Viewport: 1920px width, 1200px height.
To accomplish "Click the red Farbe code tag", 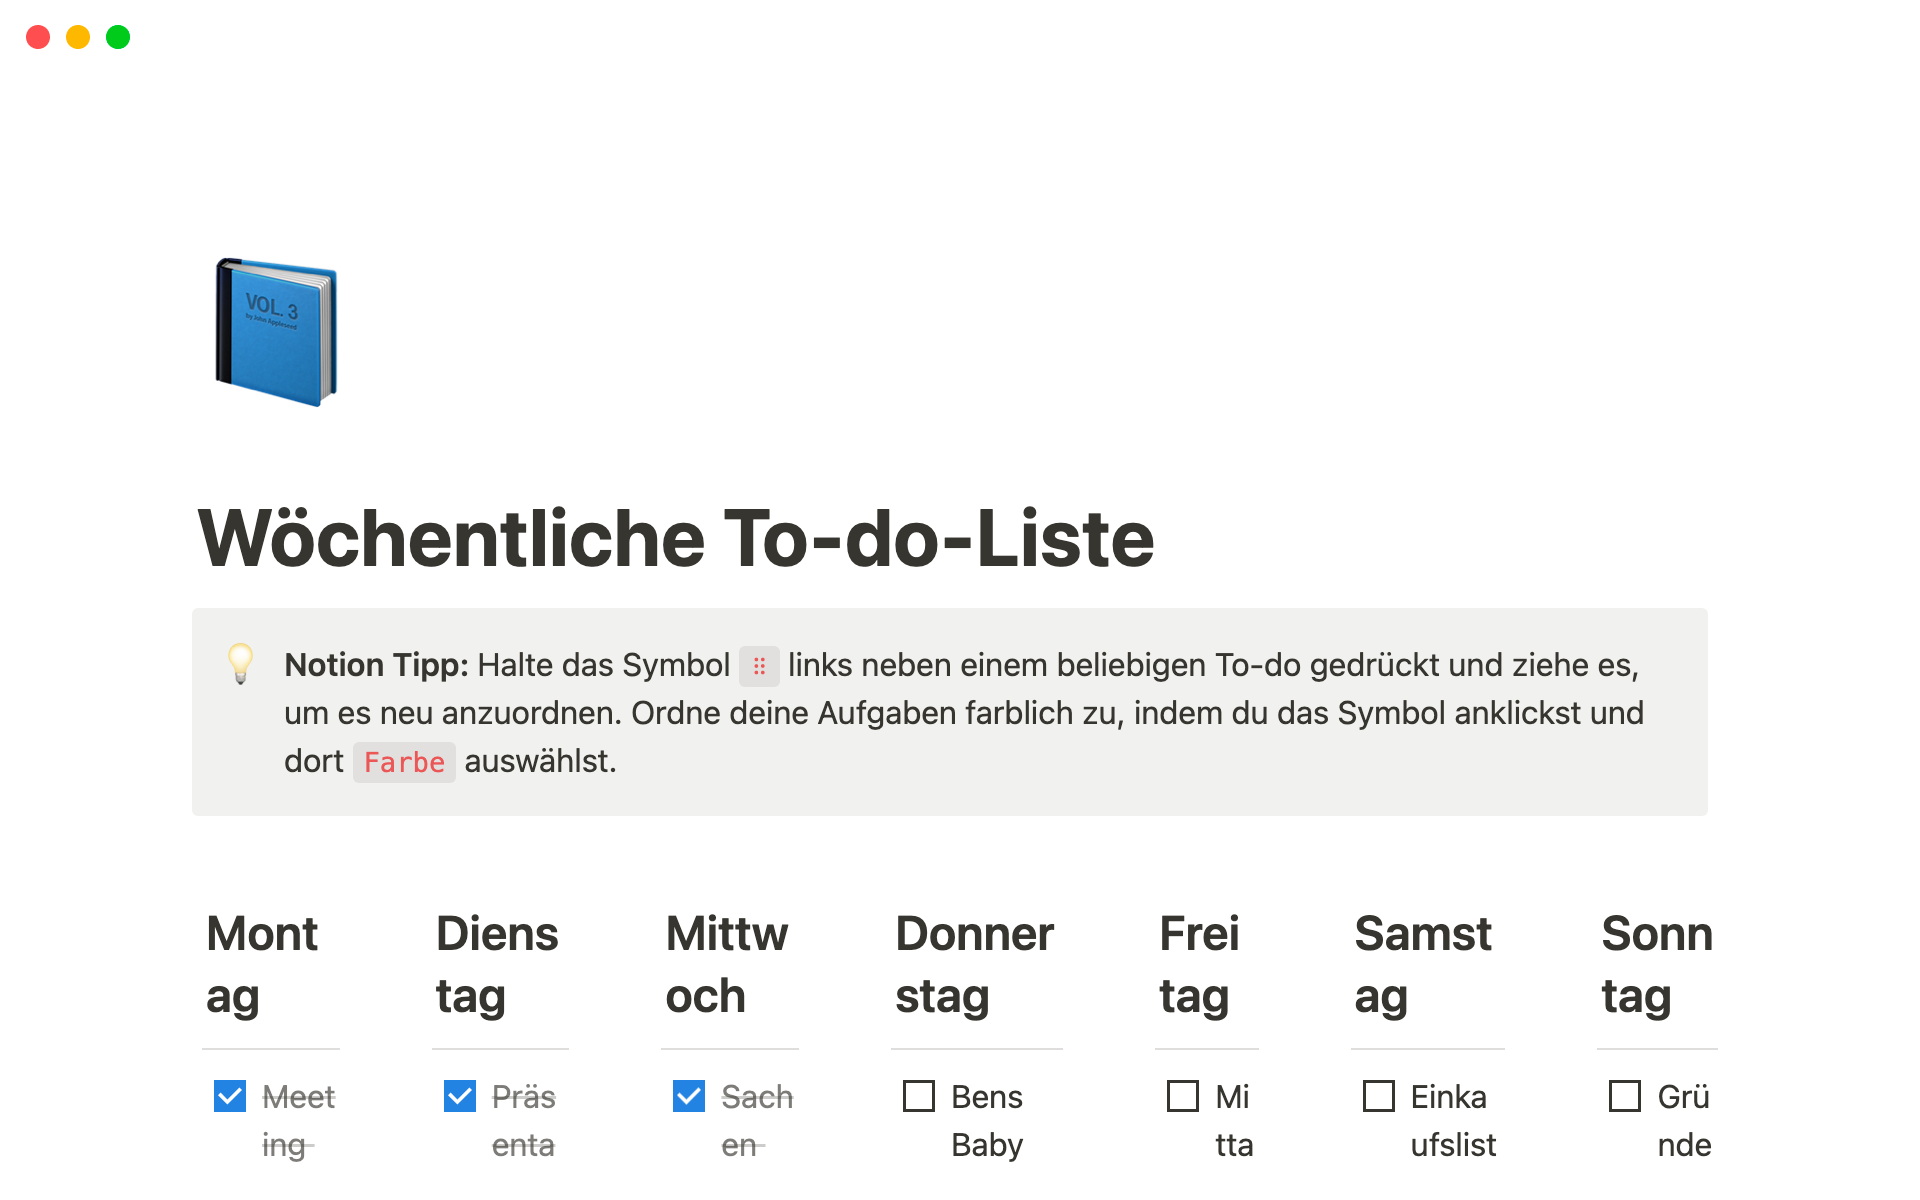I will pyautogui.click(x=404, y=762).
